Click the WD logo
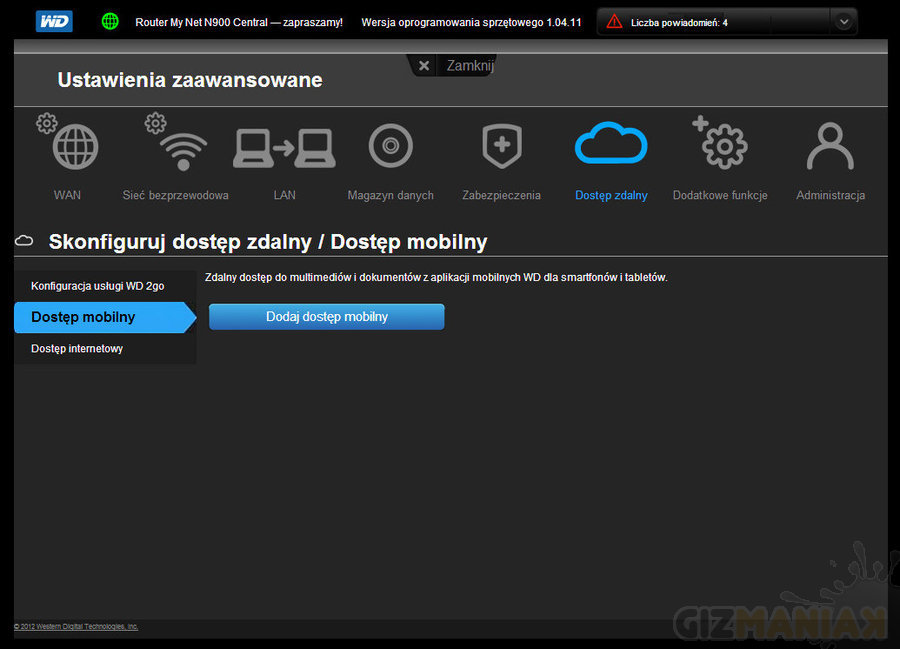The image size is (900, 649). [54, 21]
